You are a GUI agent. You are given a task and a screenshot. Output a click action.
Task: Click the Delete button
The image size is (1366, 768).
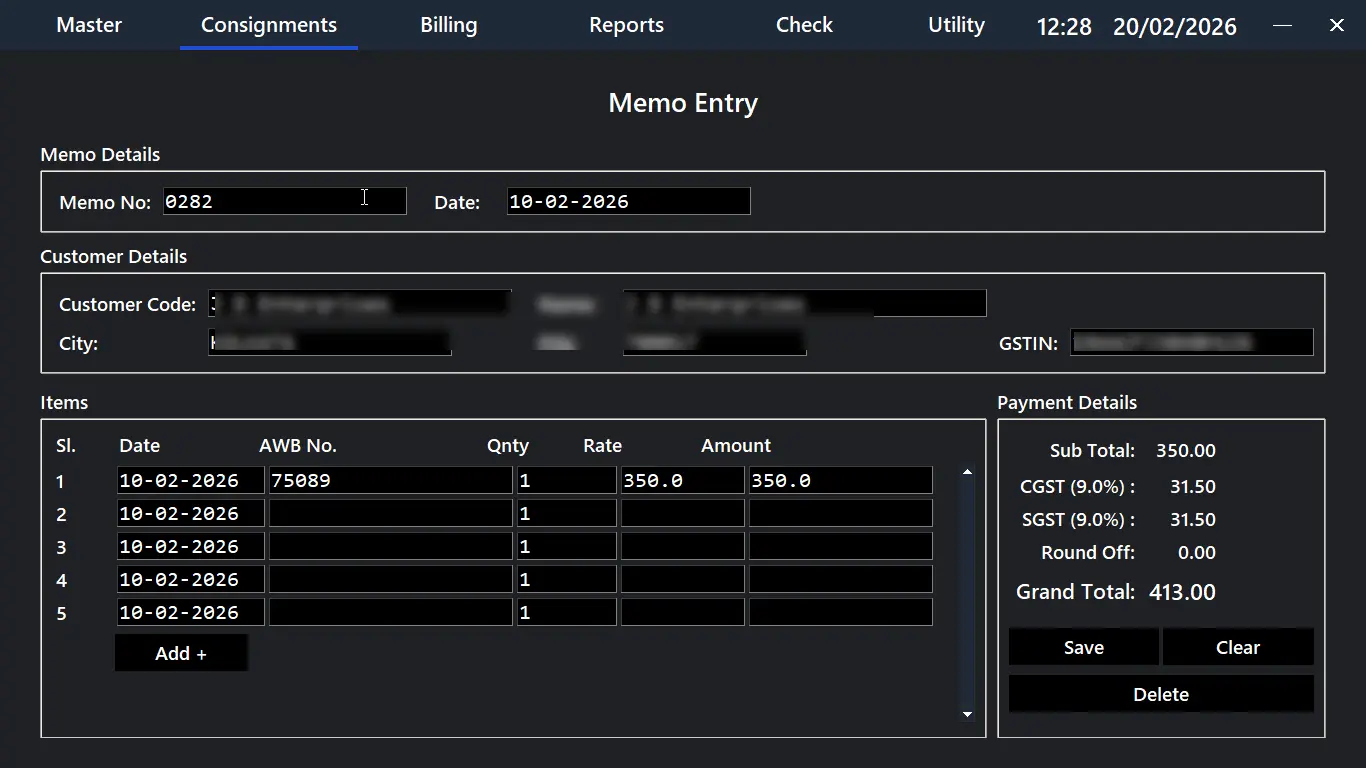coord(1160,694)
